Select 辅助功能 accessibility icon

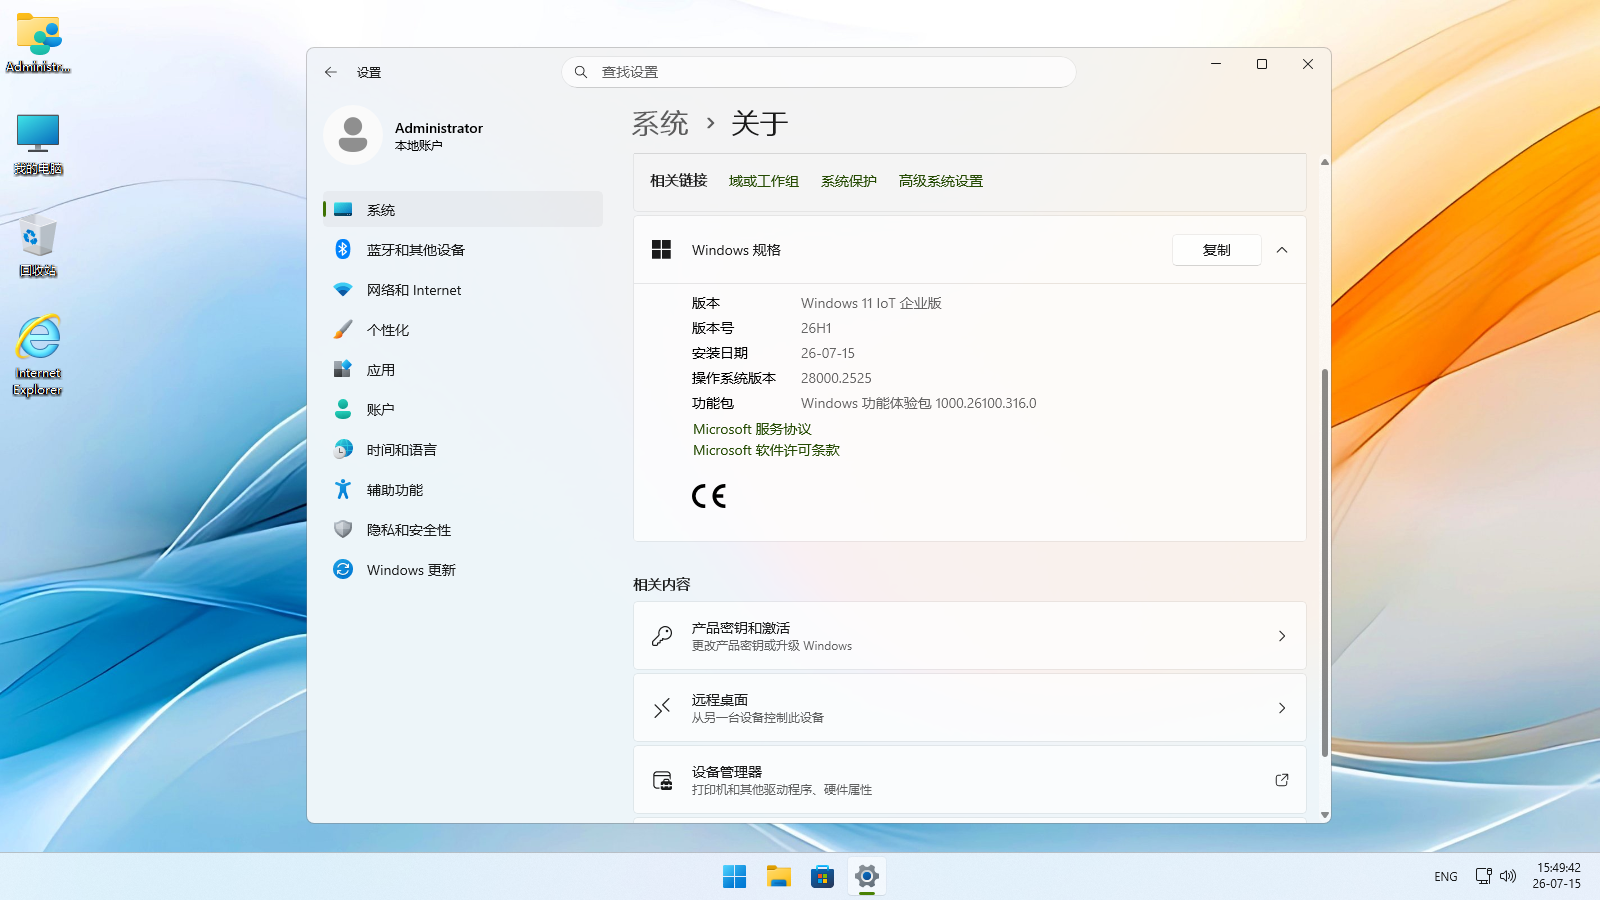coord(343,489)
